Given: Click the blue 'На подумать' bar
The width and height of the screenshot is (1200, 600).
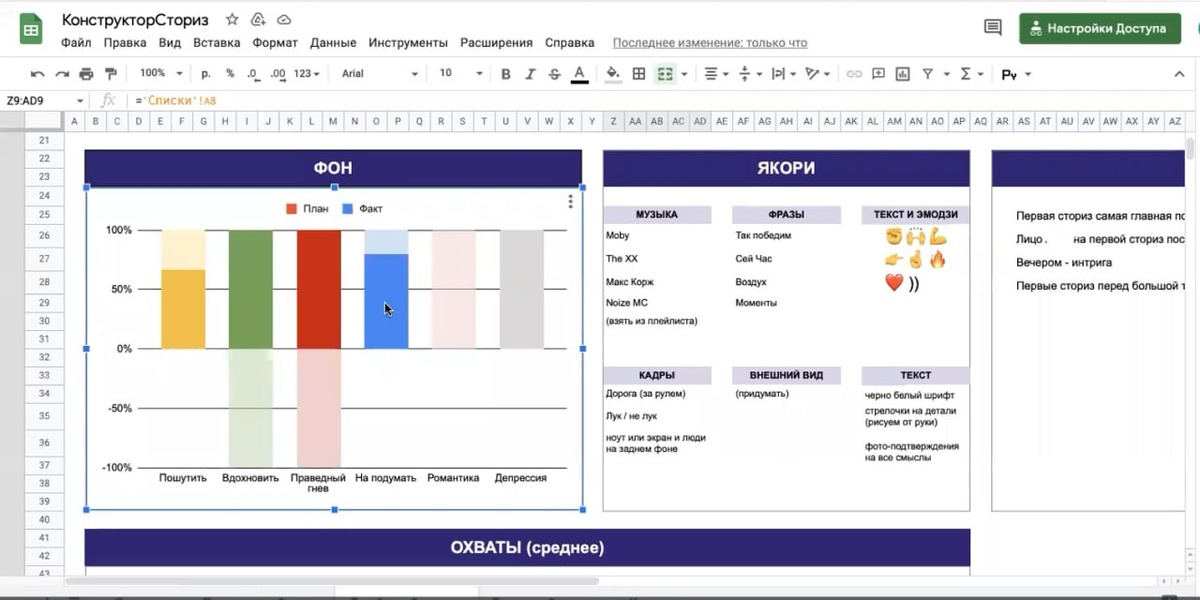Looking at the screenshot, I should (386, 301).
